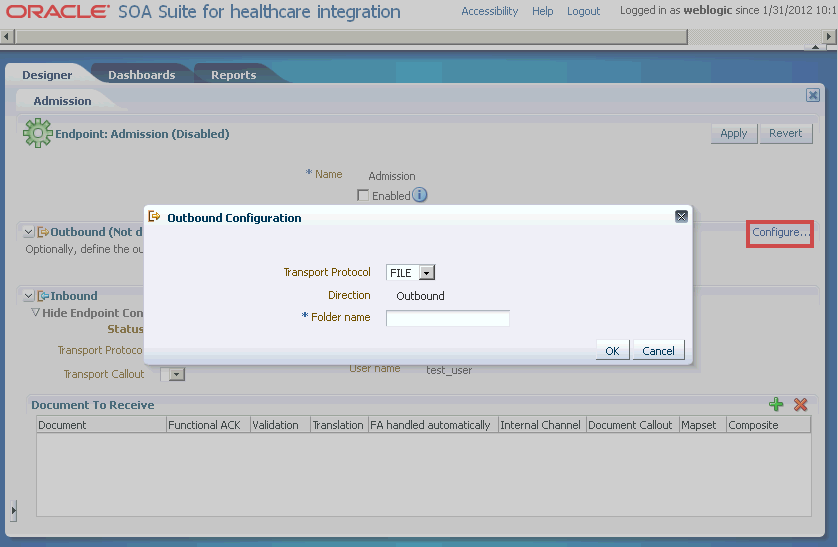Switch to the Designer tab
Viewport: 838px width, 547px height.
47,75
